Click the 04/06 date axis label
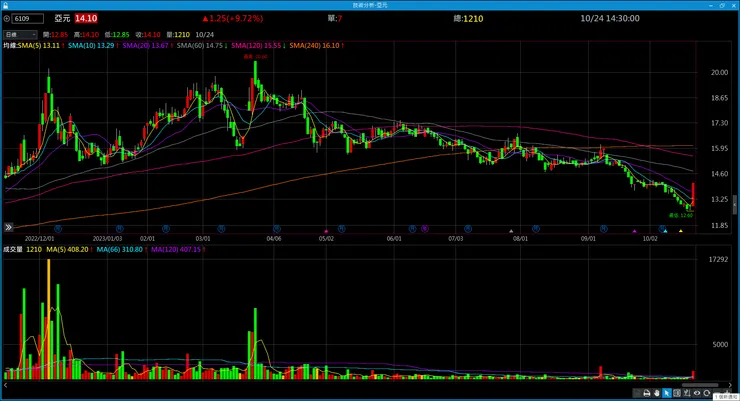 274,239
